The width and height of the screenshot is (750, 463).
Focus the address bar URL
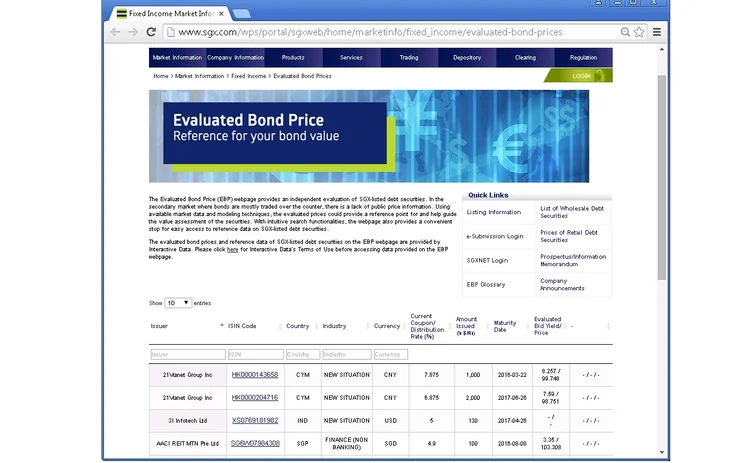[370, 32]
